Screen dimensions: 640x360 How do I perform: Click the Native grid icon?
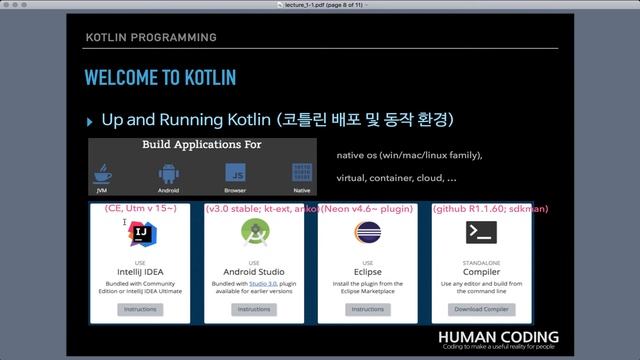[302, 173]
